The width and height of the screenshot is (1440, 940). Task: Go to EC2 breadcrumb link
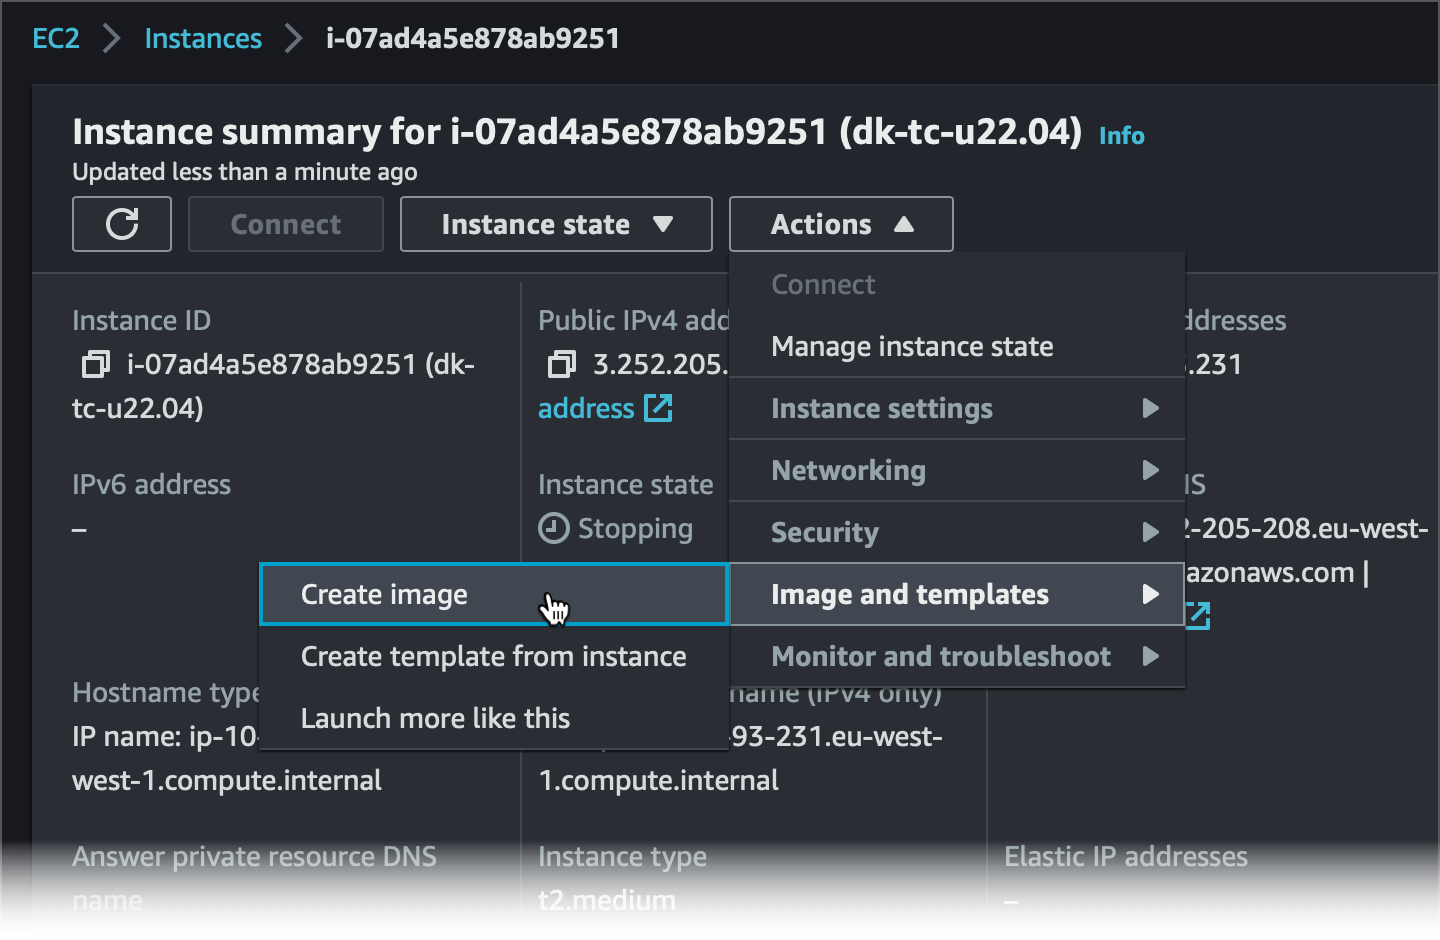tap(56, 38)
